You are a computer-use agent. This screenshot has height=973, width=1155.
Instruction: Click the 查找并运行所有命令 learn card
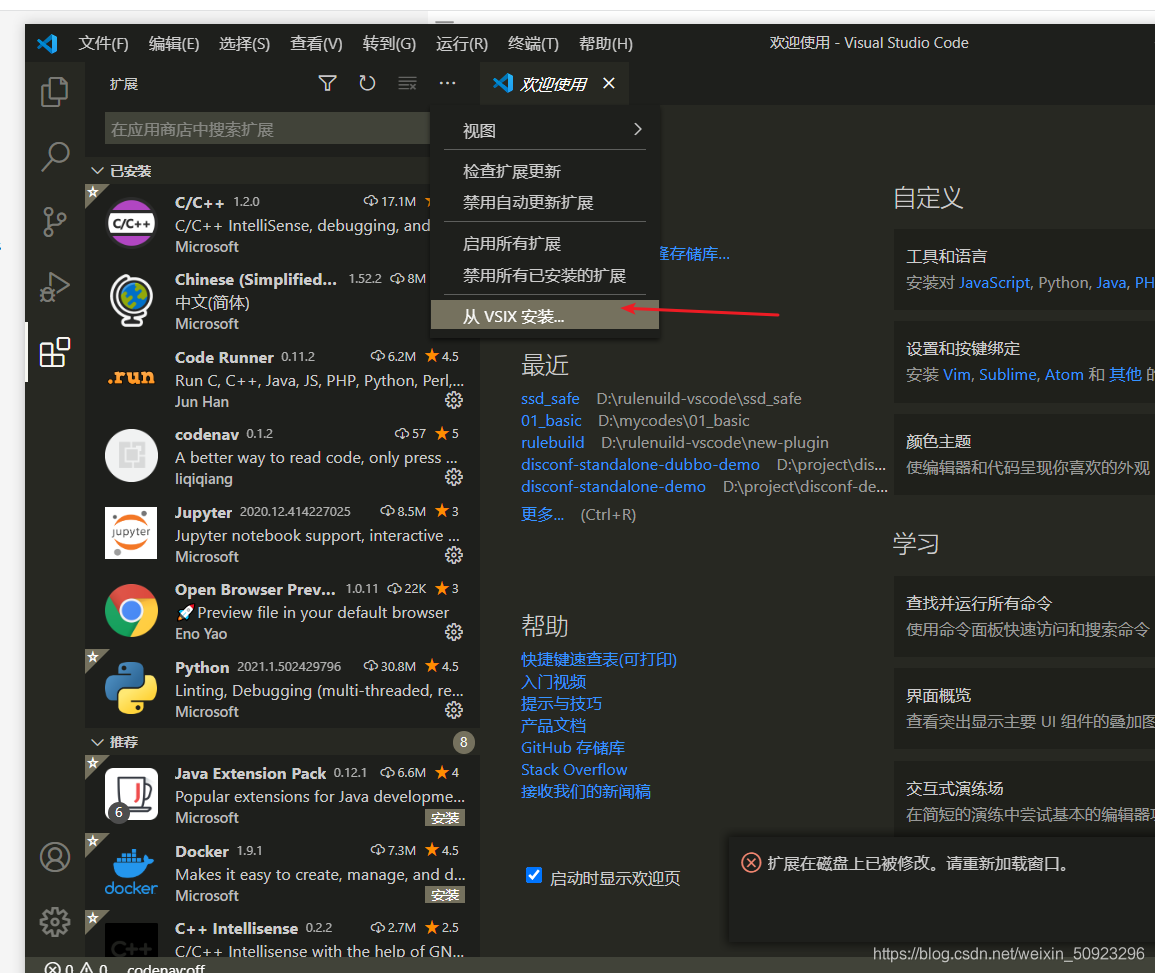pyautogui.click(x=1025, y=617)
